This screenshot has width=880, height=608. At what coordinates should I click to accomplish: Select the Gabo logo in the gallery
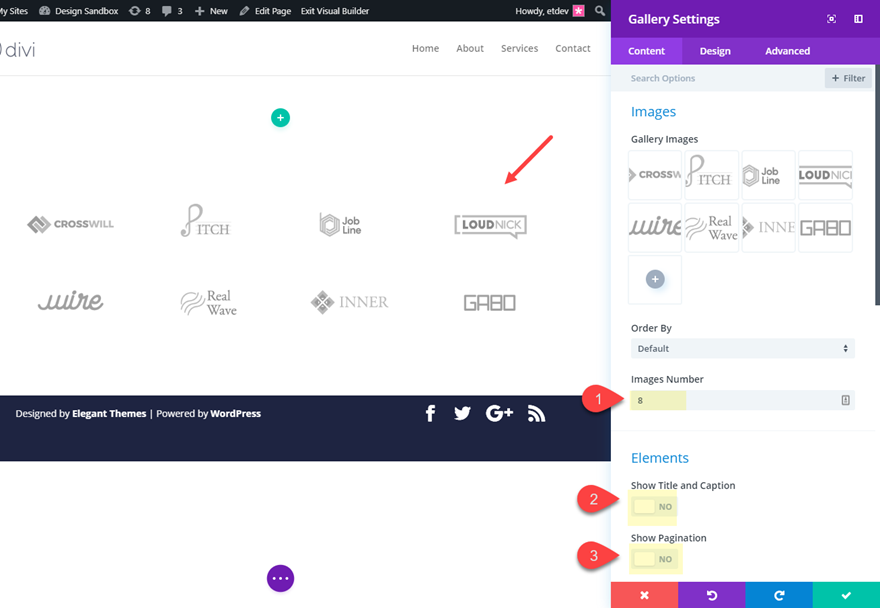click(x=489, y=303)
